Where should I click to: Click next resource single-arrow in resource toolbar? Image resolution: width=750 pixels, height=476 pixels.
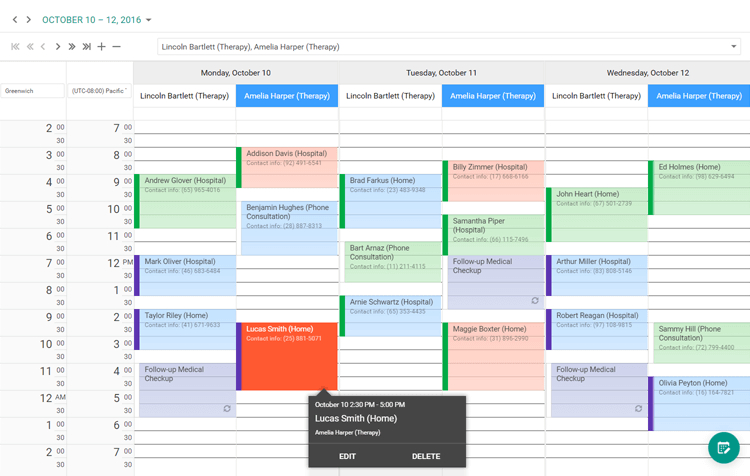point(58,46)
